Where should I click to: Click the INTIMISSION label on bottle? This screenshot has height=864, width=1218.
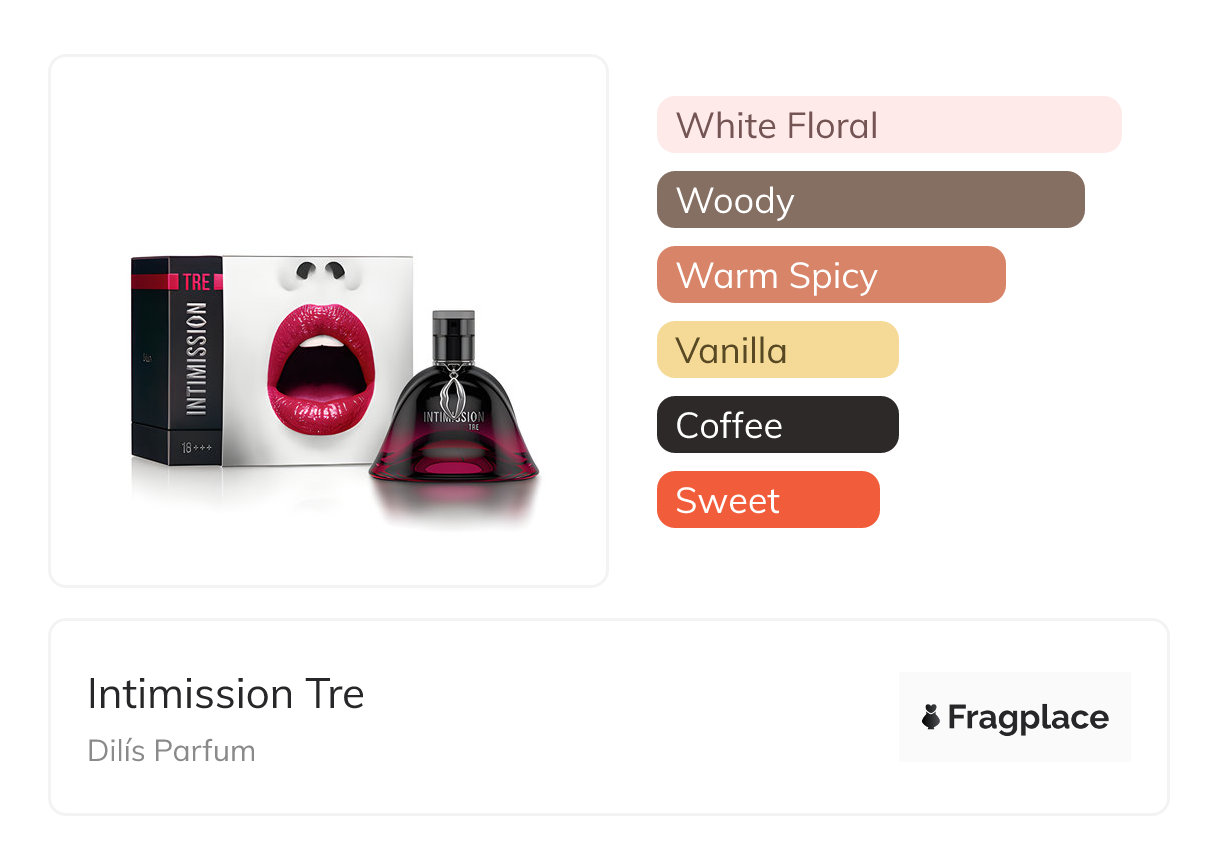coord(454,416)
